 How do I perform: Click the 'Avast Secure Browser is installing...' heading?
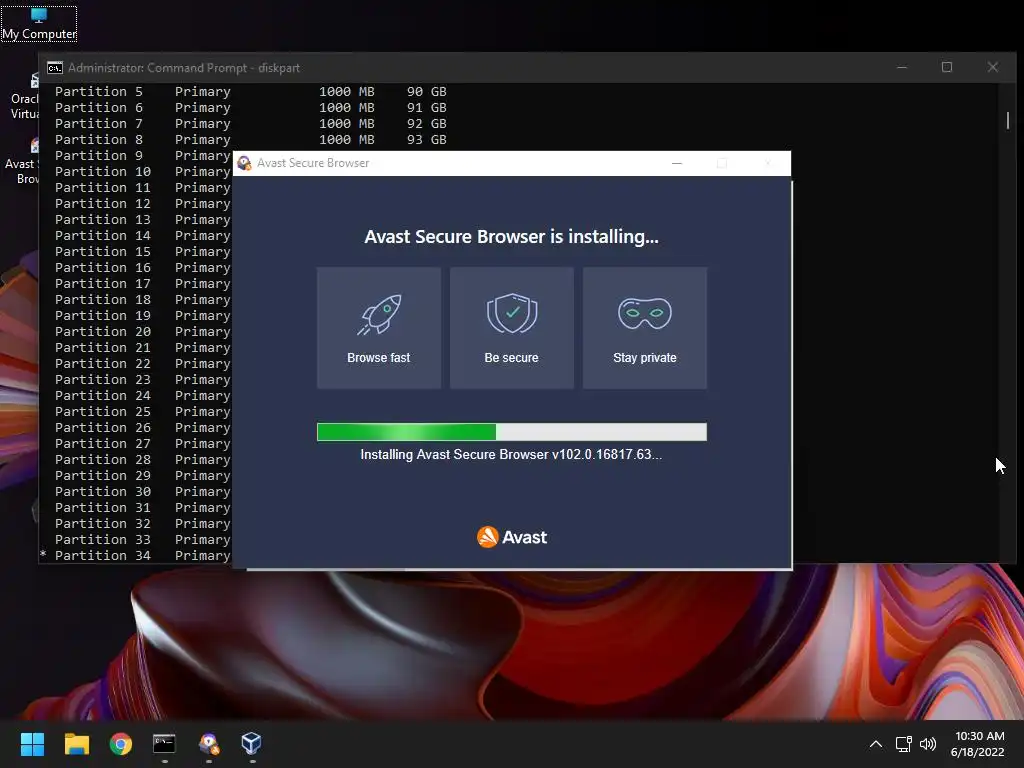tap(511, 236)
